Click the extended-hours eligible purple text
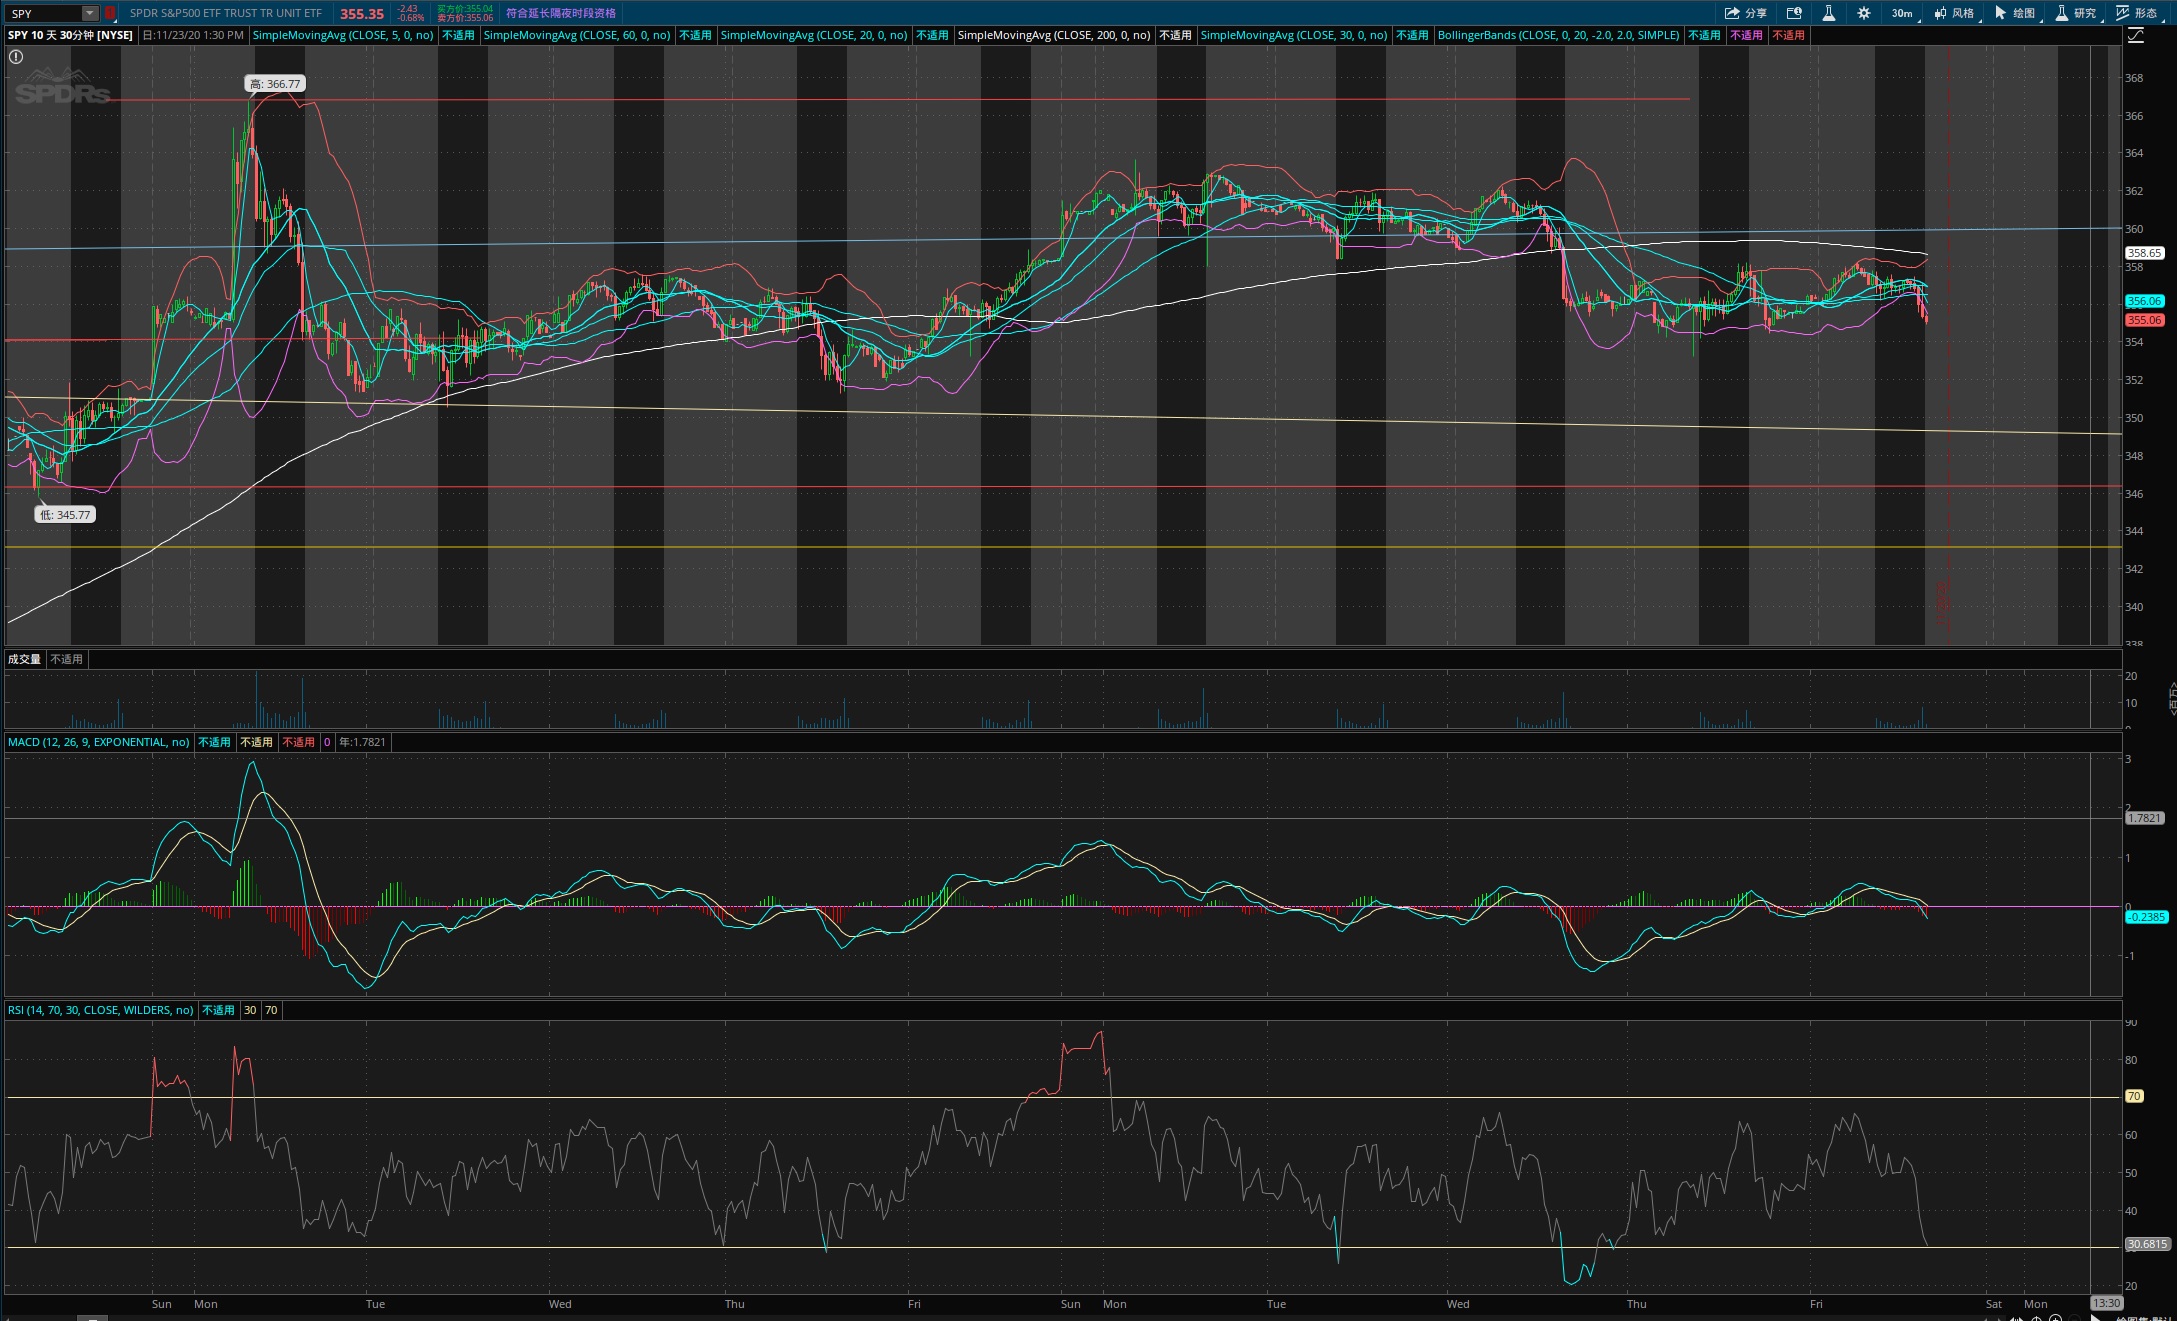This screenshot has height=1321, width=2177. (x=561, y=13)
